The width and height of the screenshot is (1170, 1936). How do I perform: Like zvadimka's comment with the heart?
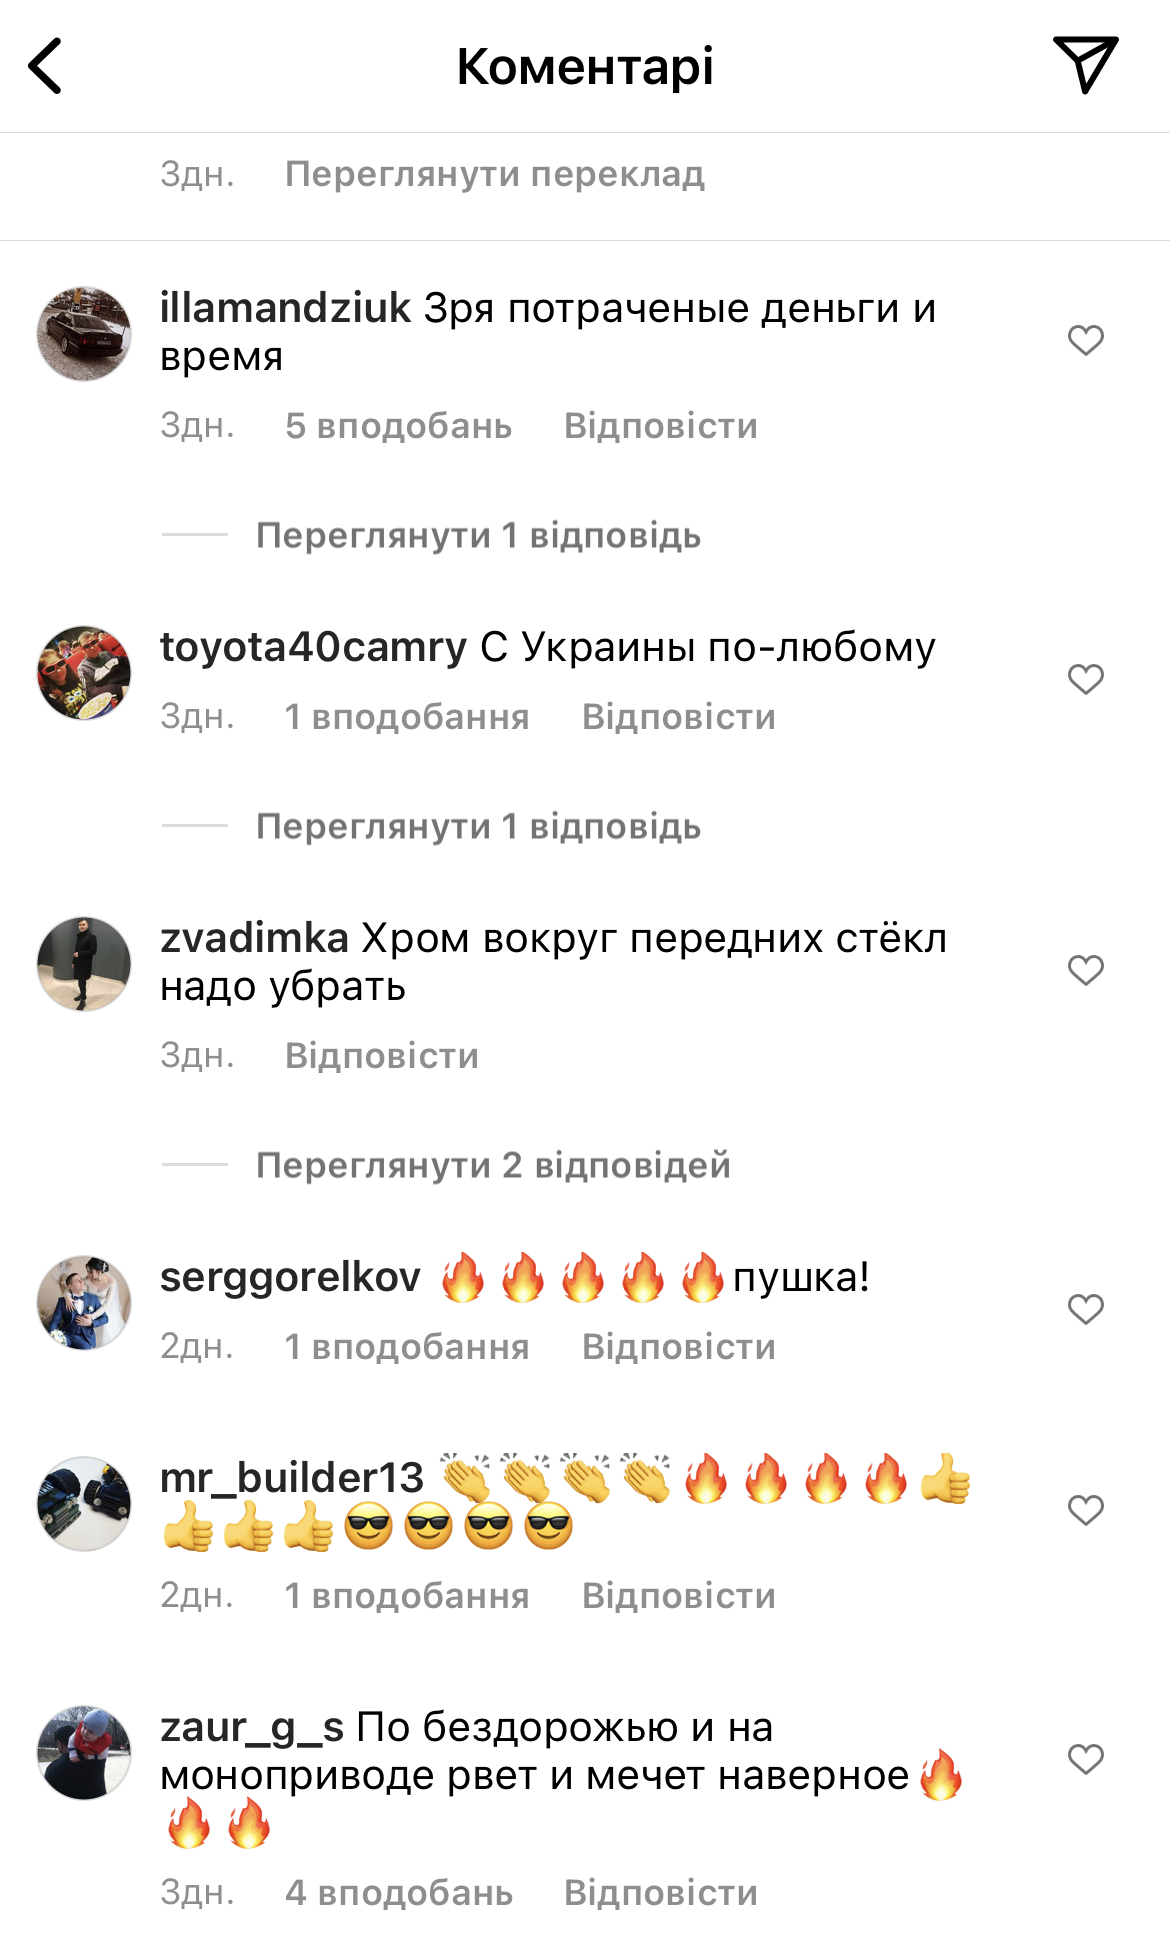[1085, 970]
